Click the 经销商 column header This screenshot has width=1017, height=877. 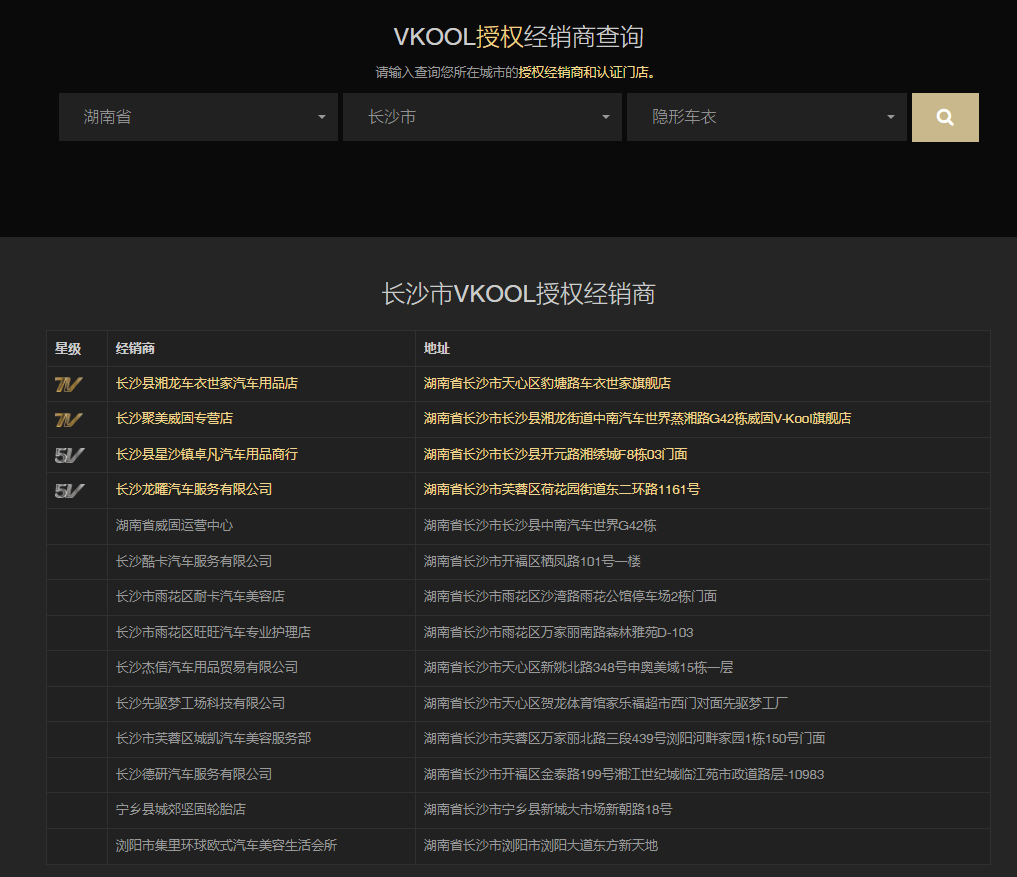click(x=135, y=348)
